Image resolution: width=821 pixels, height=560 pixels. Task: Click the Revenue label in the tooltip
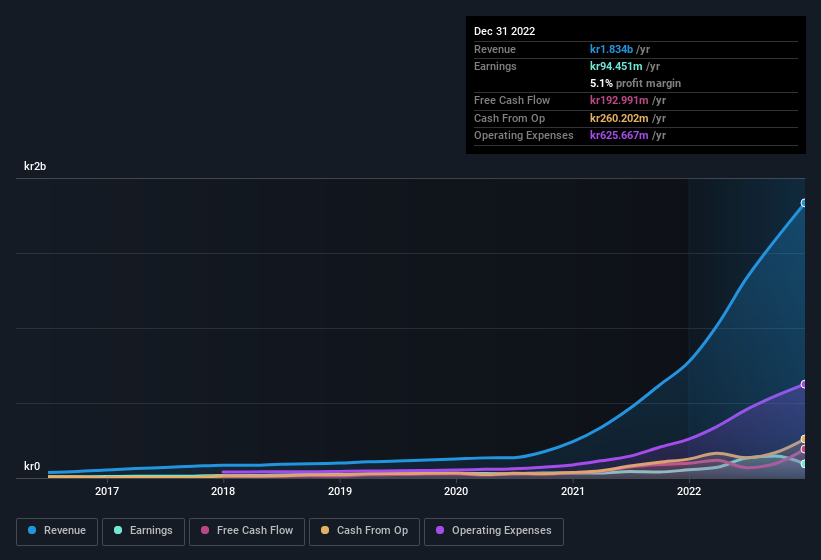495,49
